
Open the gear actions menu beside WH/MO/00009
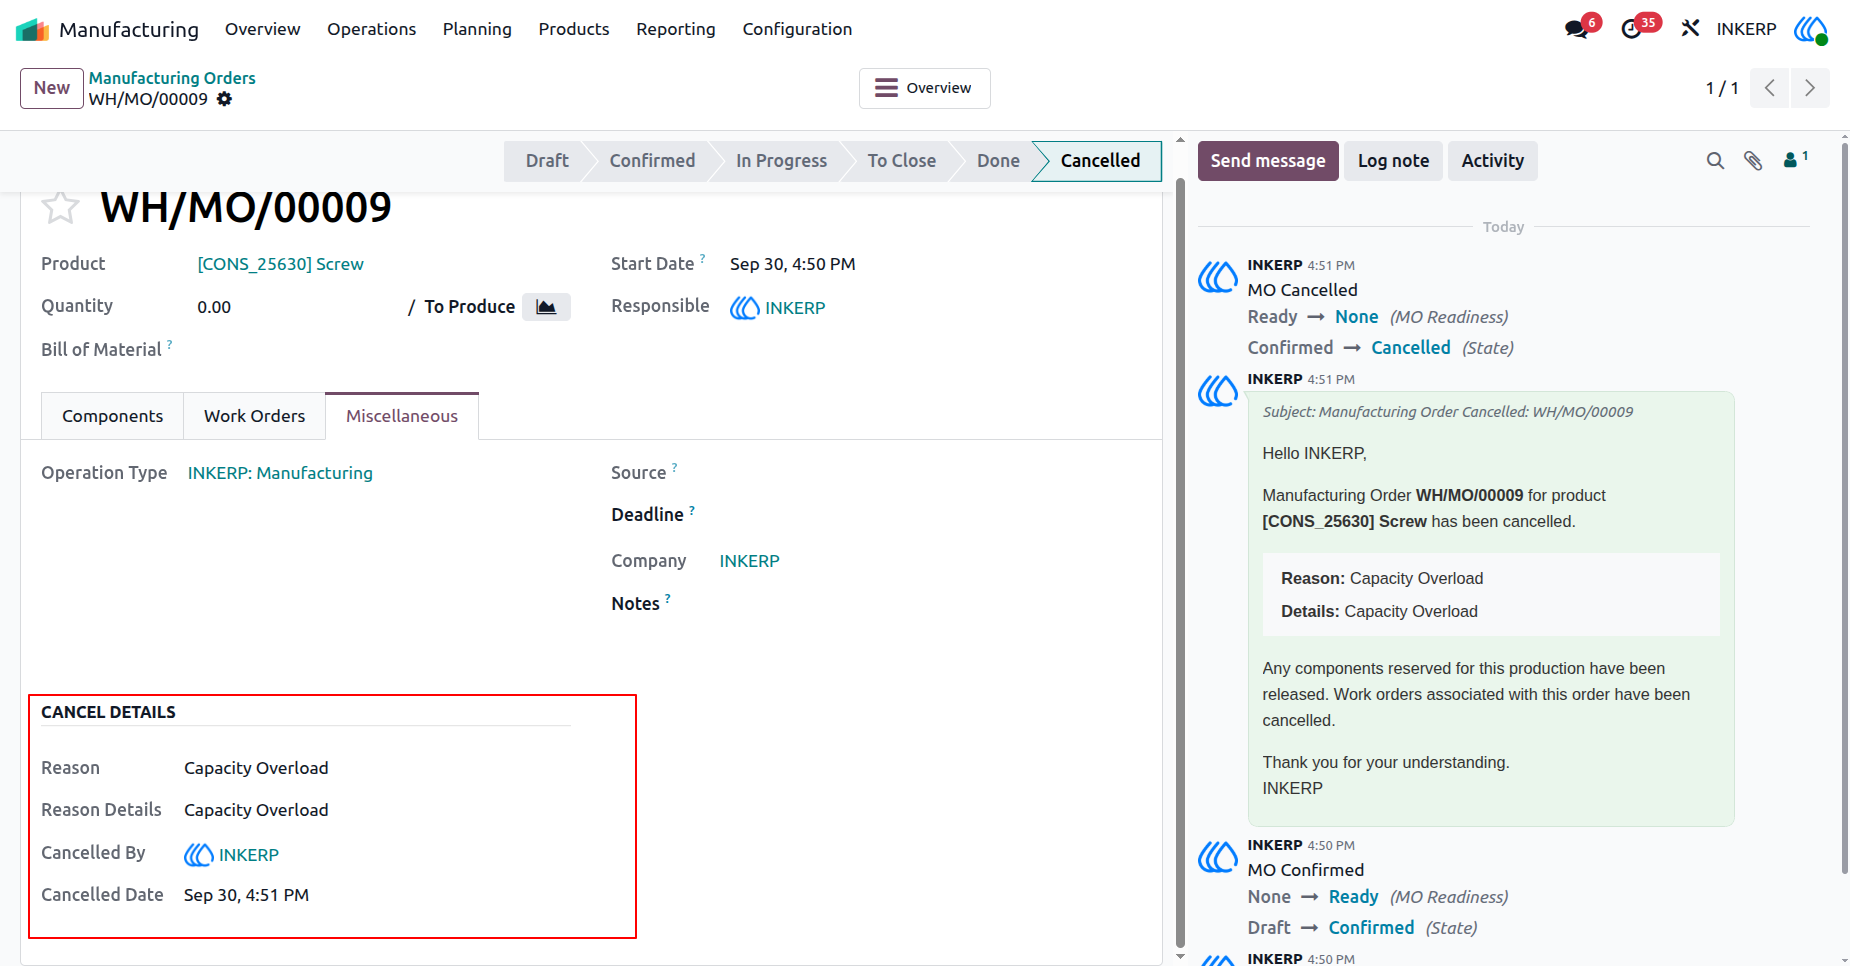225,99
